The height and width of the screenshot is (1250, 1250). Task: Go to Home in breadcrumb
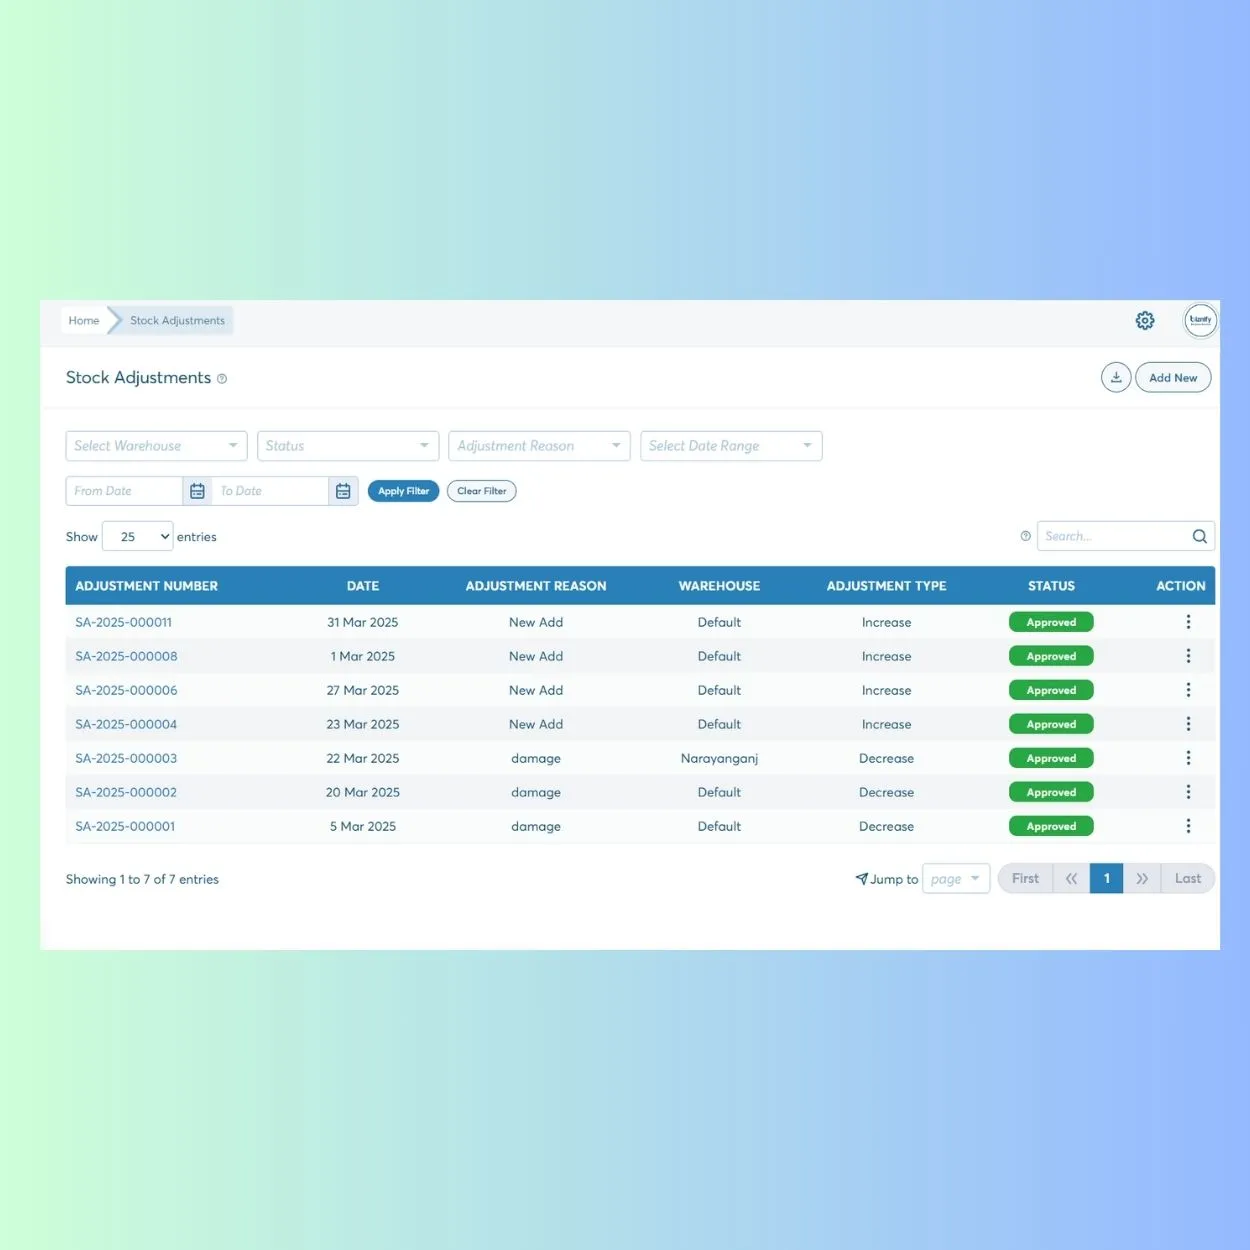[84, 321]
